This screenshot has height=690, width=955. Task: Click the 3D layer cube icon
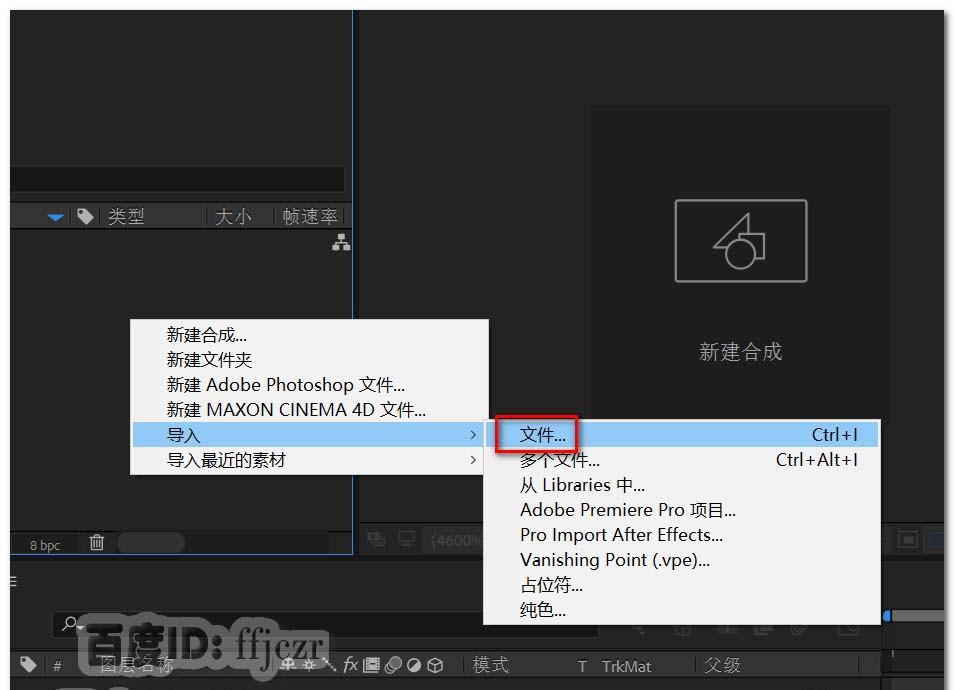pos(436,665)
